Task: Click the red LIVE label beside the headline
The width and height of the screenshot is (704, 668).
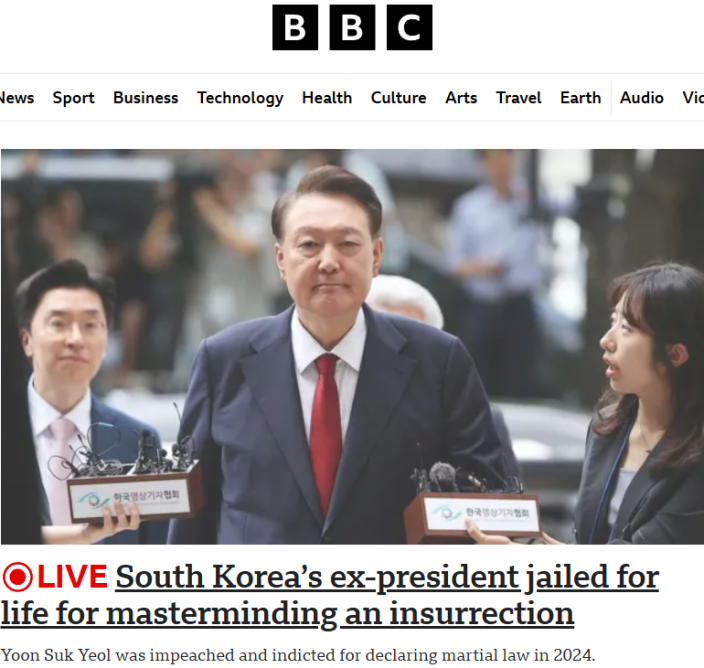Action: point(72,576)
